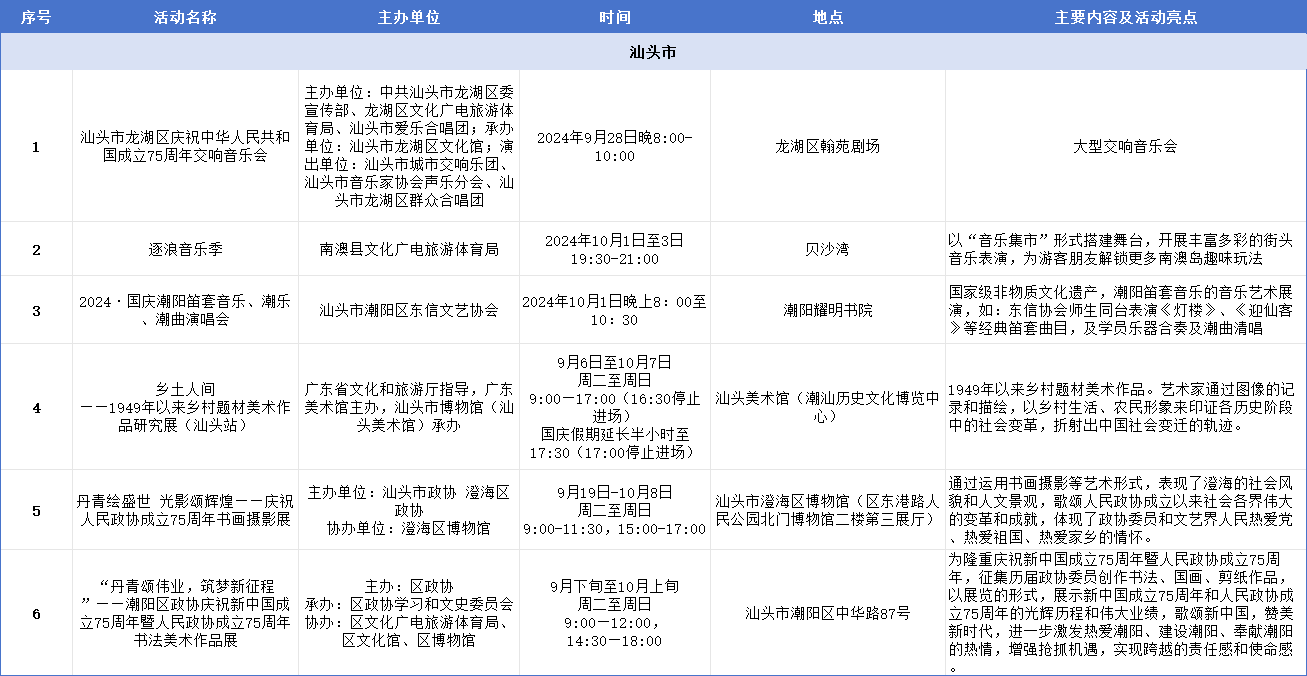Select the 主要内容及活动亮点 column header
The image size is (1307, 676).
tap(1125, 18)
